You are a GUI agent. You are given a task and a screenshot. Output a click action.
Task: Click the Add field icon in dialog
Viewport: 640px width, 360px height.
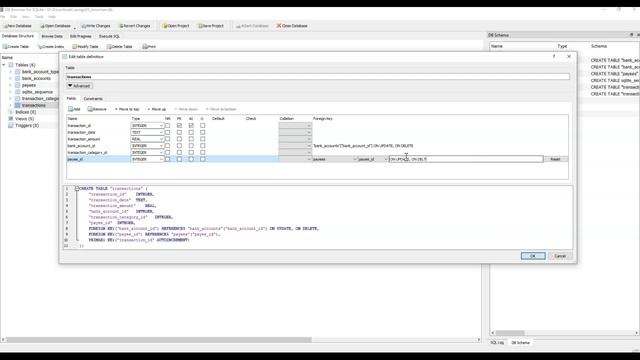71,109
